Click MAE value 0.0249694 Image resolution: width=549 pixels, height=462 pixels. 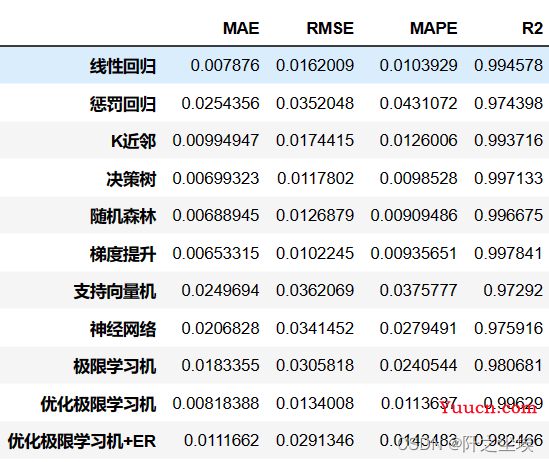pyautogui.click(x=220, y=290)
